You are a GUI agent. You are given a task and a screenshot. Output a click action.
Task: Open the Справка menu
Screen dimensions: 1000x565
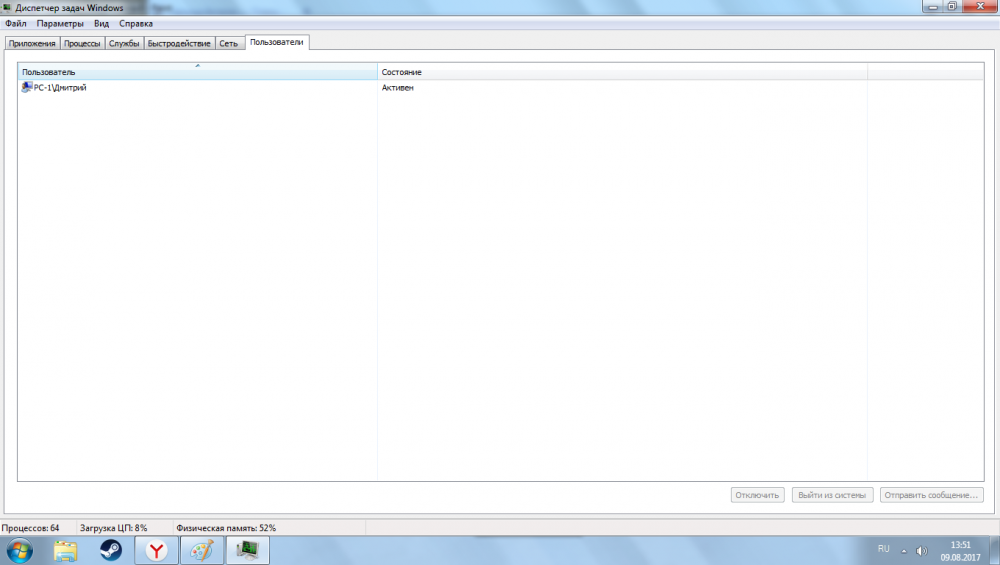pyautogui.click(x=136, y=23)
